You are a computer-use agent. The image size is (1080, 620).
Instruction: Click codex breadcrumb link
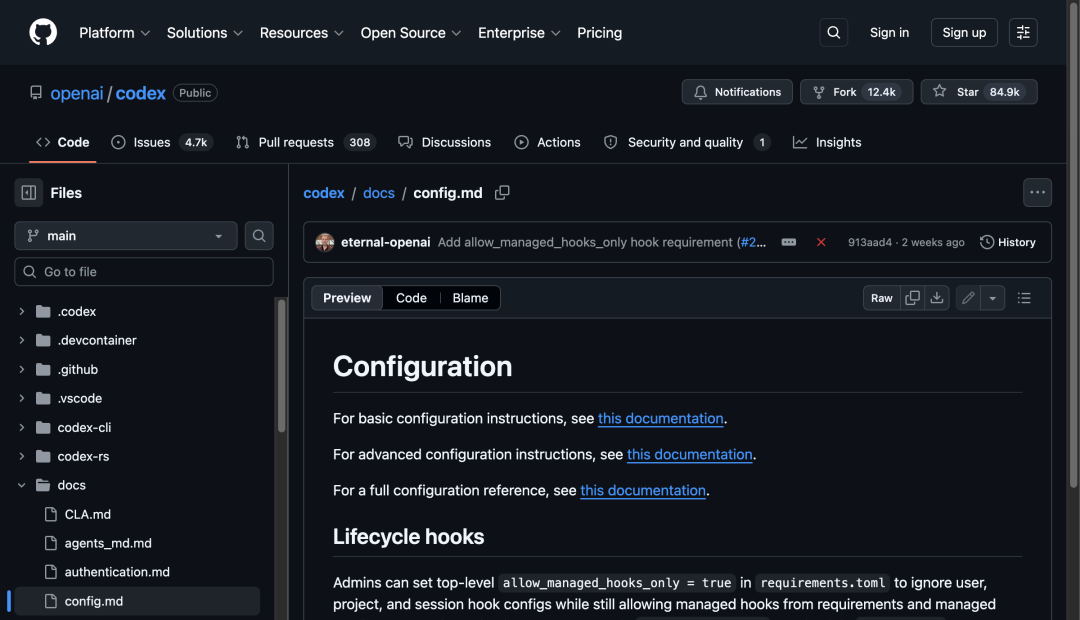pos(324,193)
